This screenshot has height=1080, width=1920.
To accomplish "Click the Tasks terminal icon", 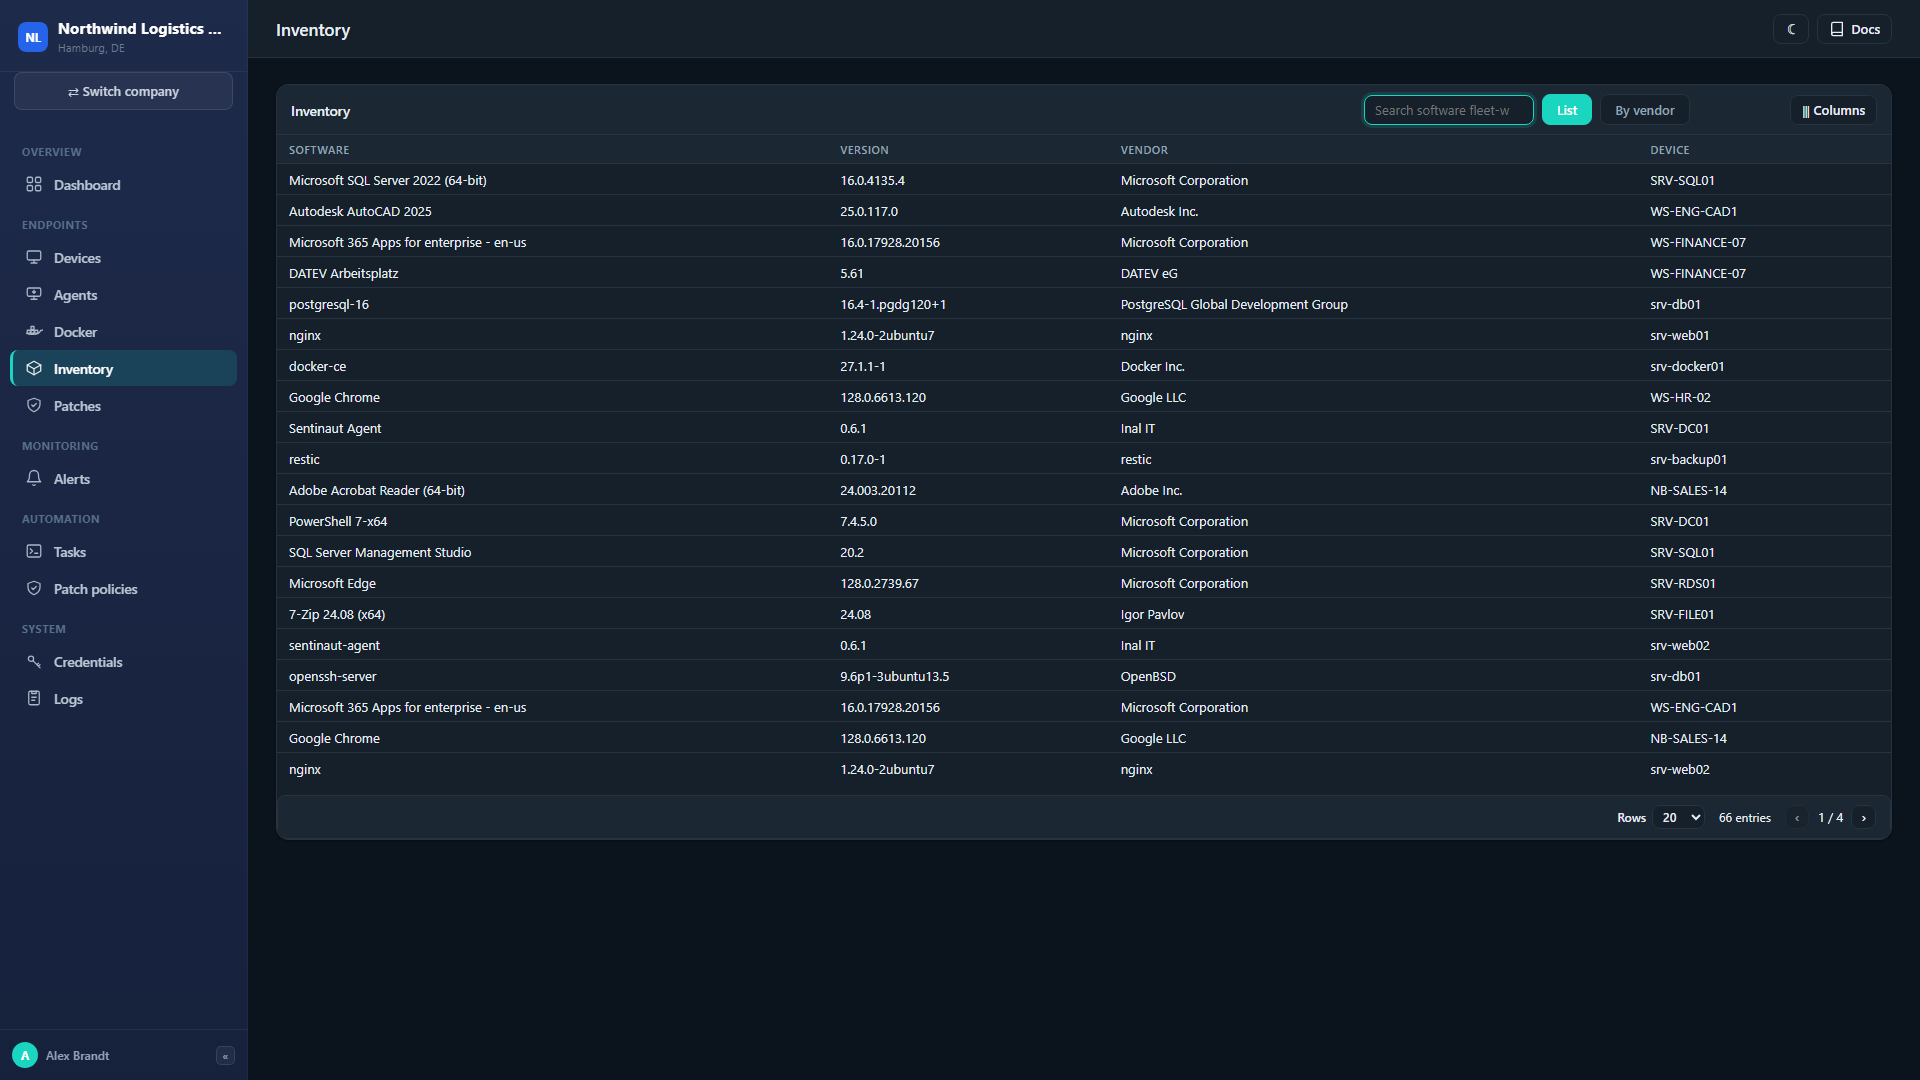I will [x=34, y=552].
